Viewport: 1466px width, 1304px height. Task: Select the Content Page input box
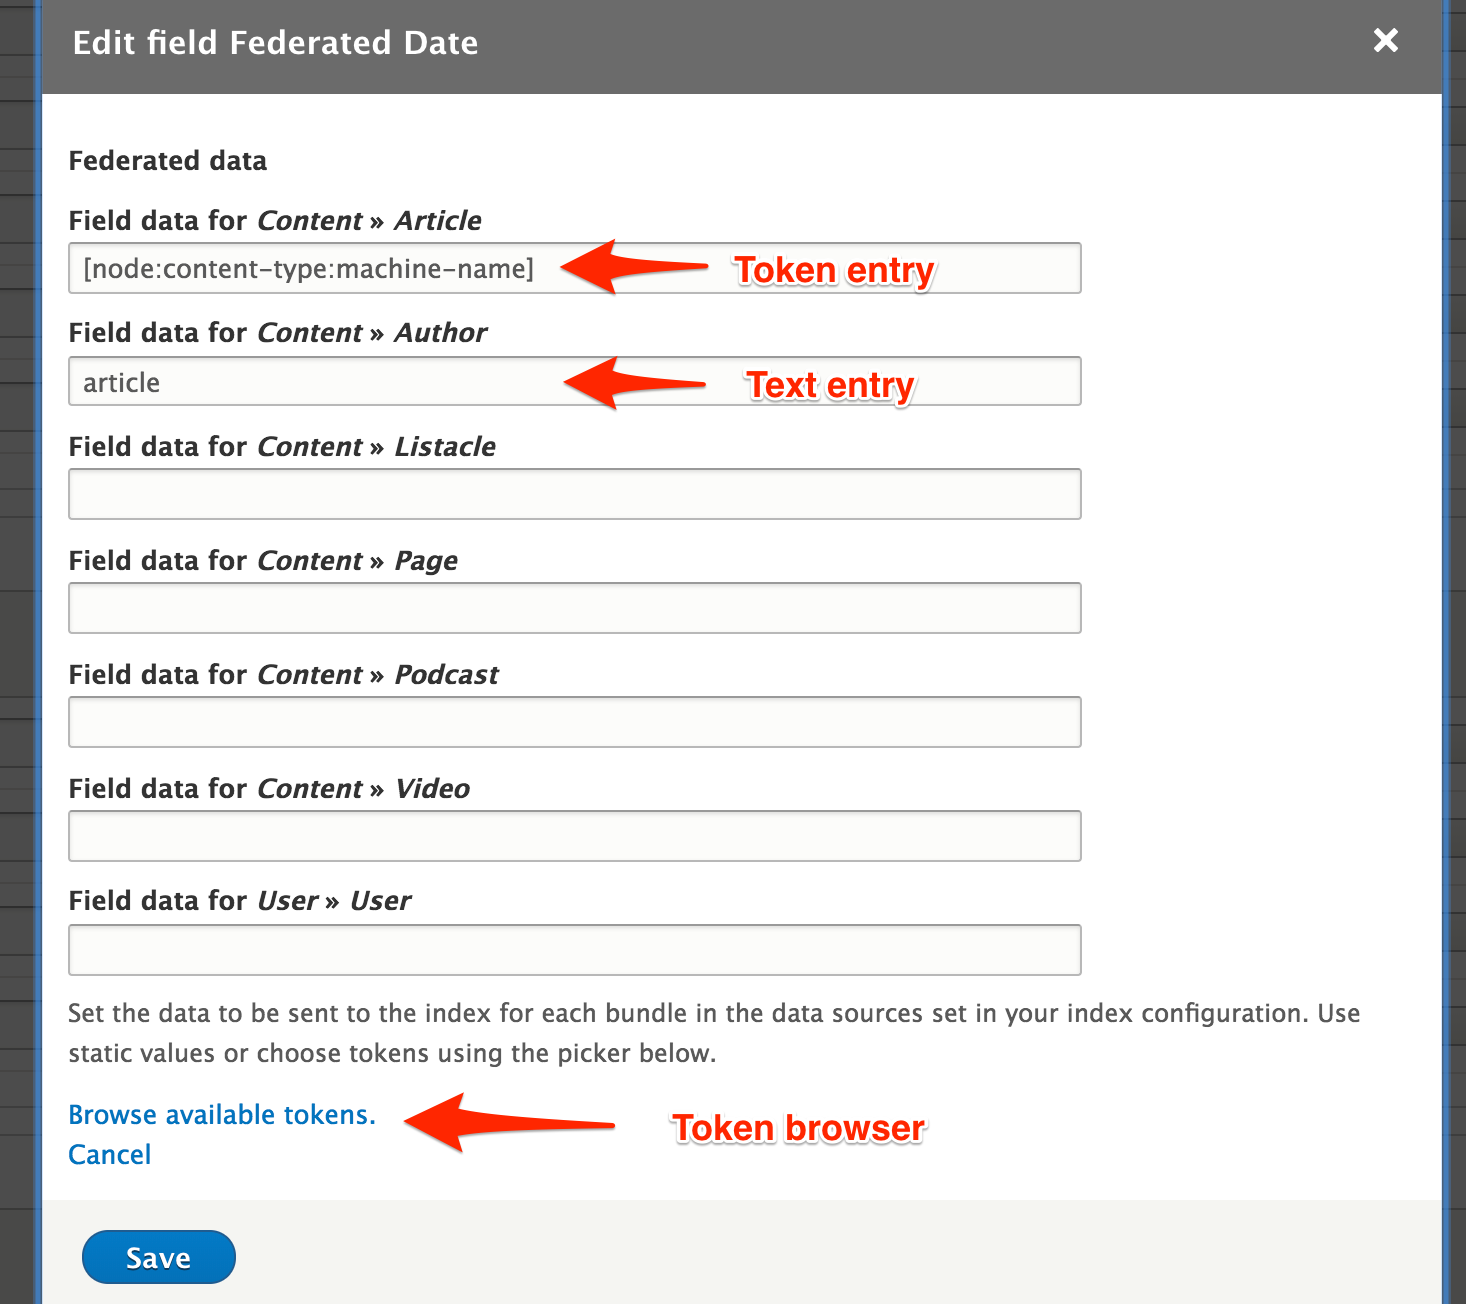pos(574,608)
